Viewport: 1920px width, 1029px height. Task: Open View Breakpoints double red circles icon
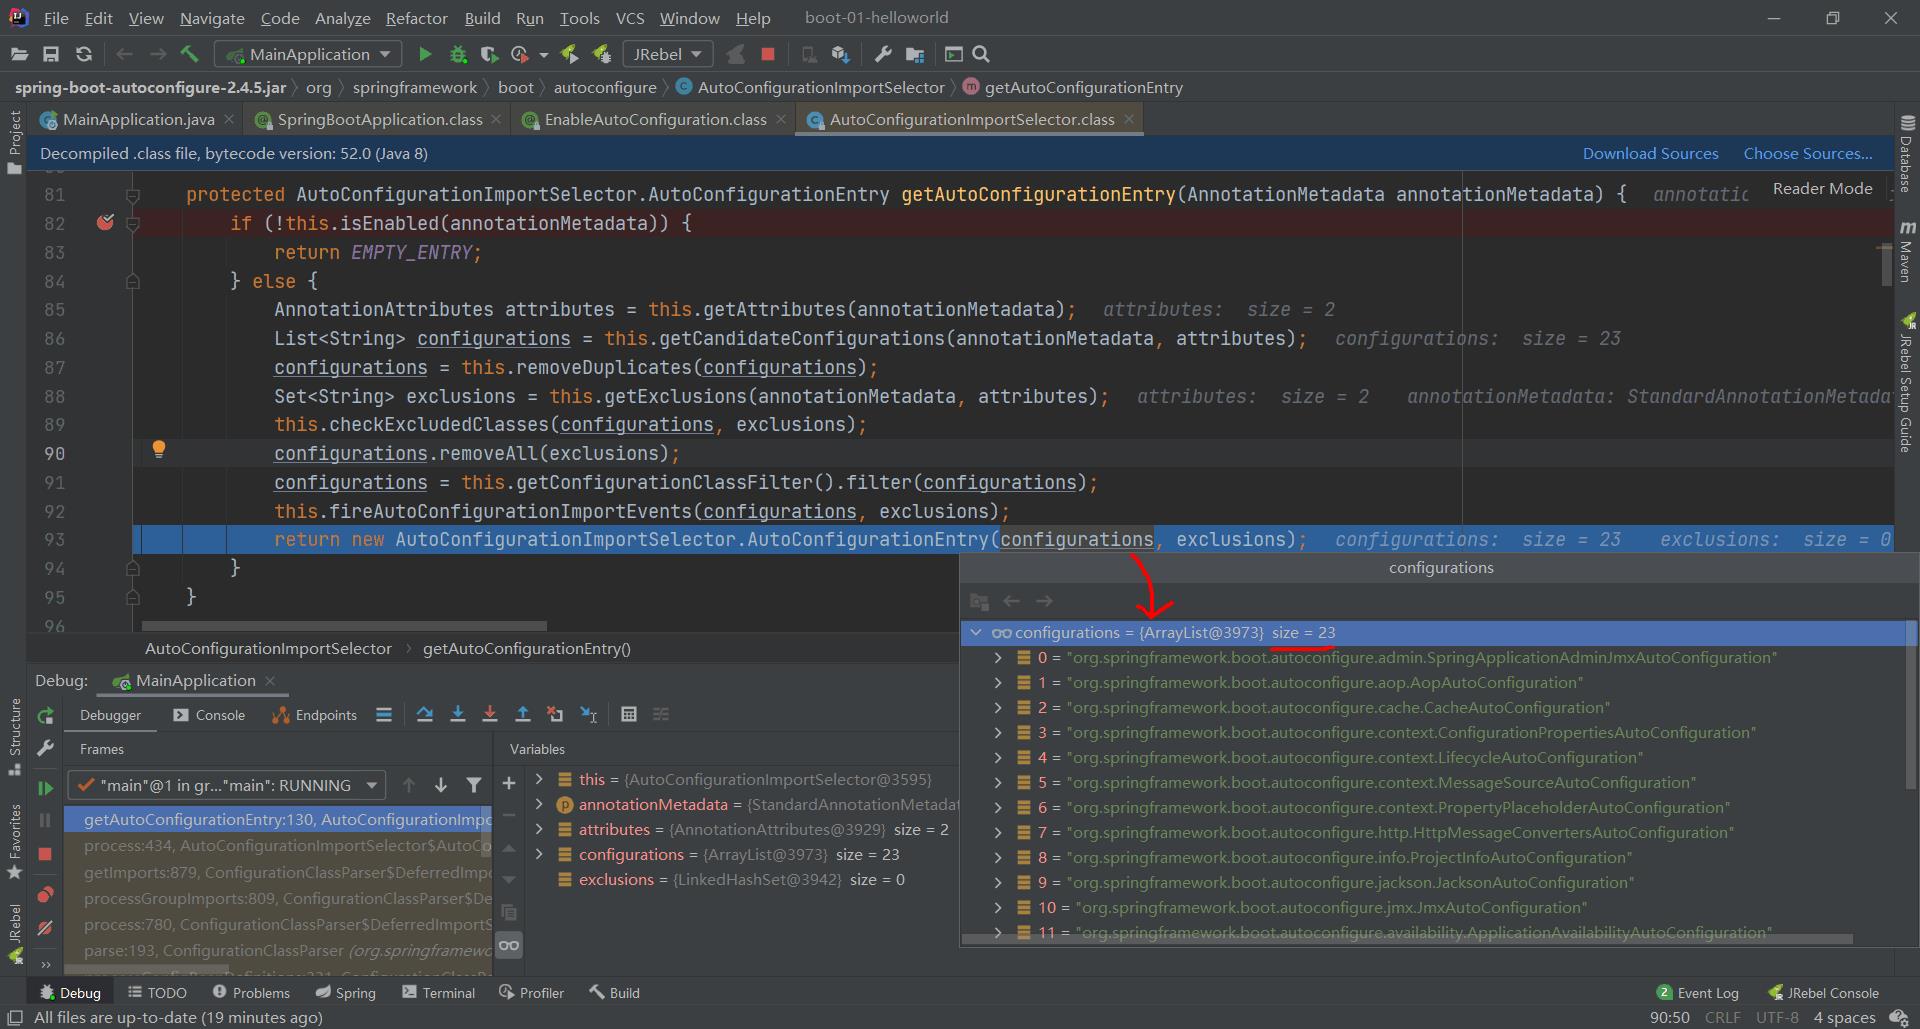[45, 895]
